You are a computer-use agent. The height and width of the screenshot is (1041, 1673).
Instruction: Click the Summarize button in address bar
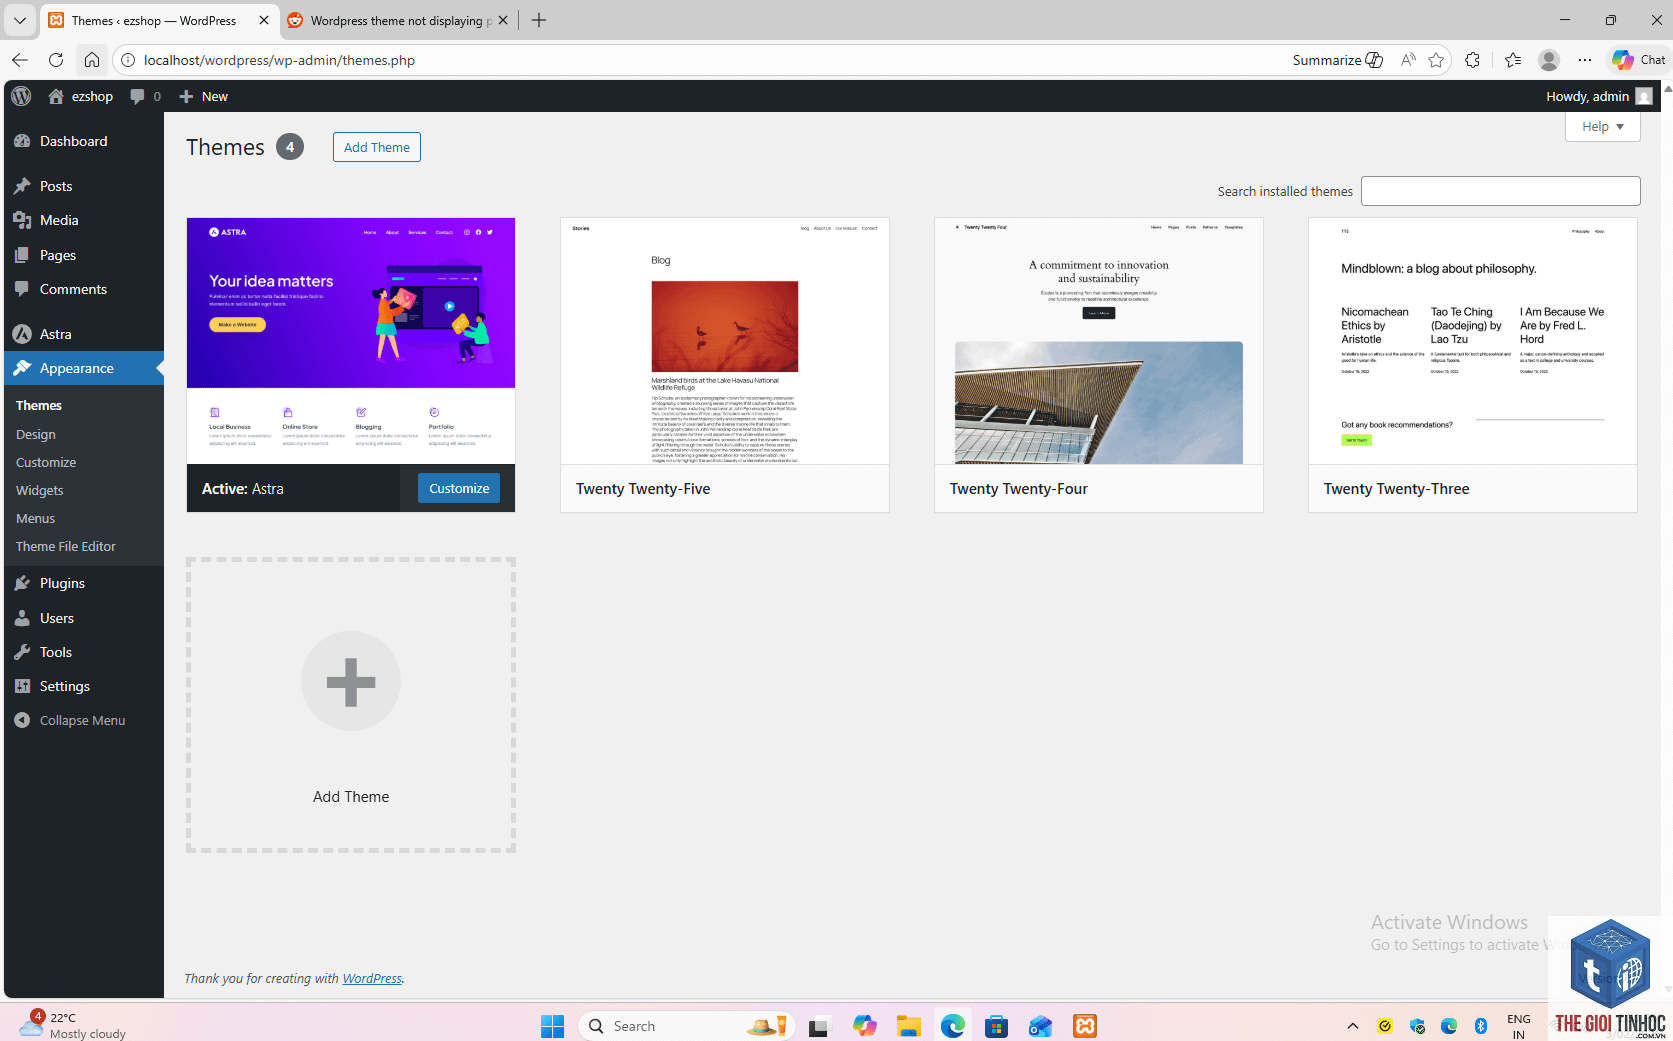coord(1337,60)
